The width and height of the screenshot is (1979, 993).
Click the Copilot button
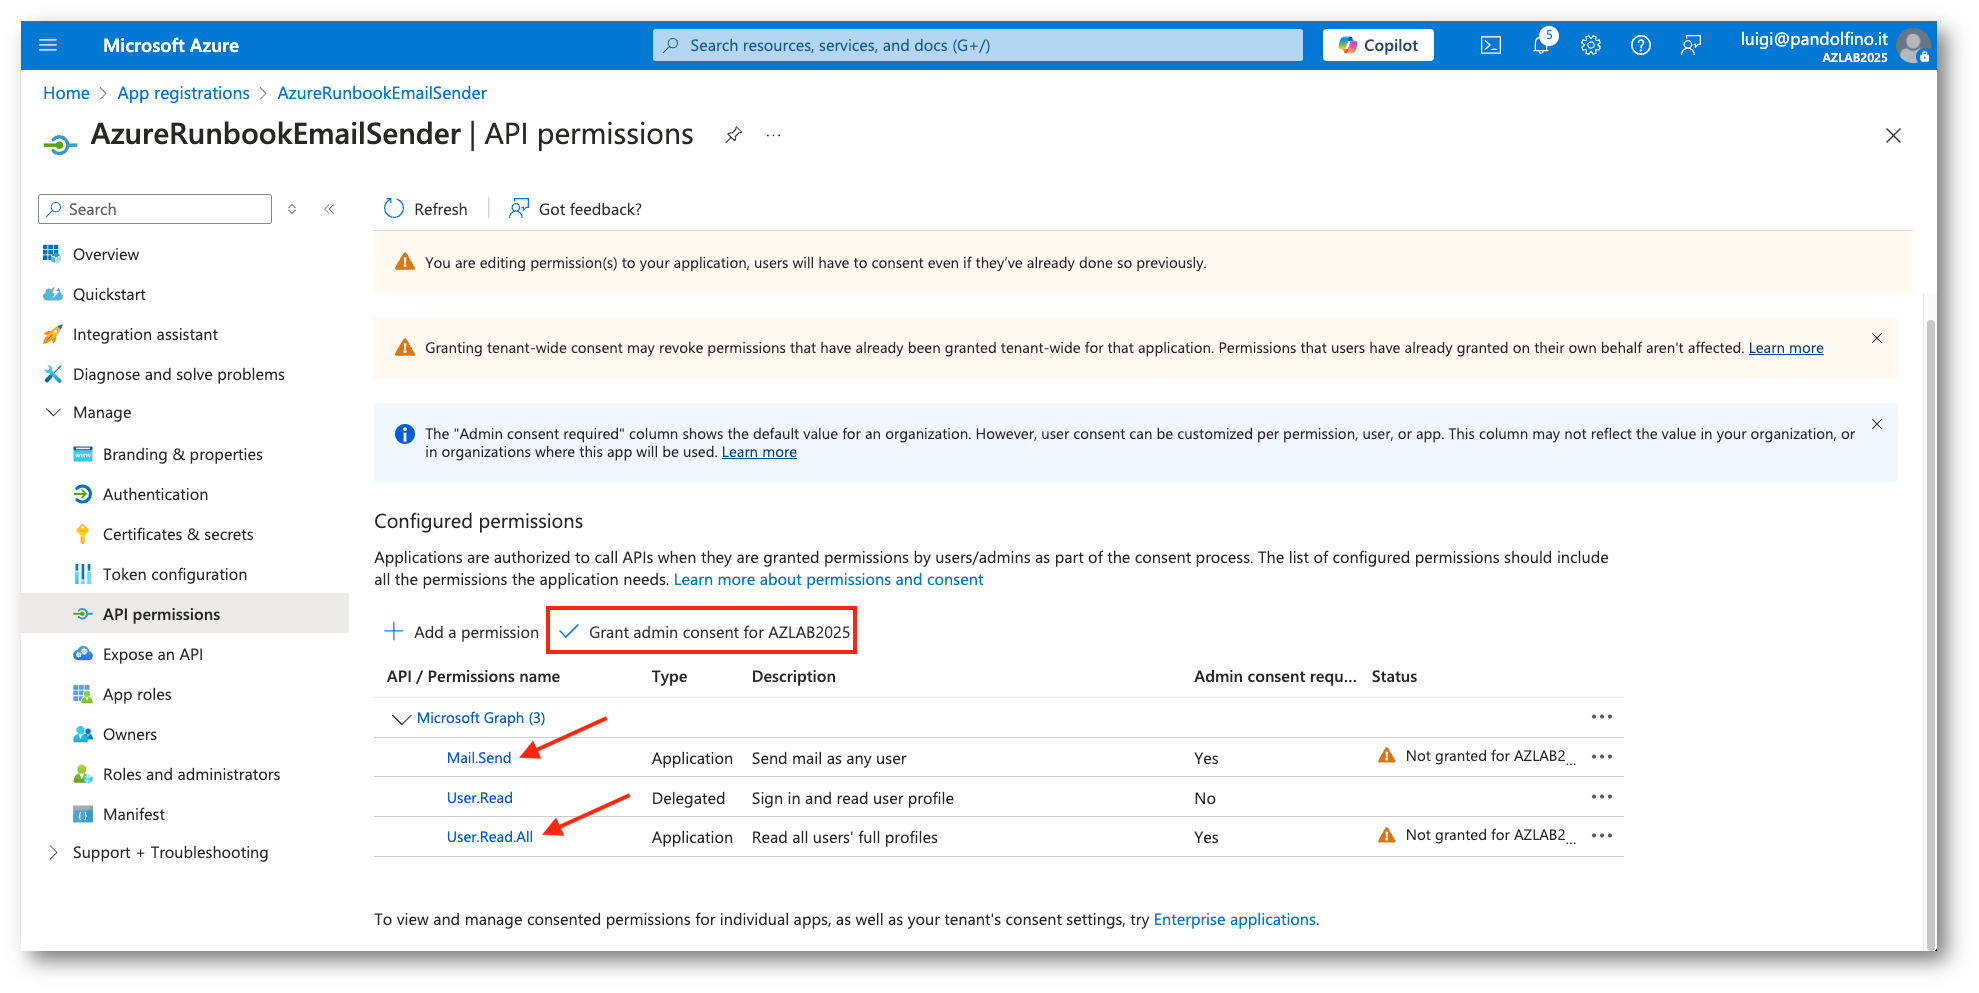tap(1378, 45)
